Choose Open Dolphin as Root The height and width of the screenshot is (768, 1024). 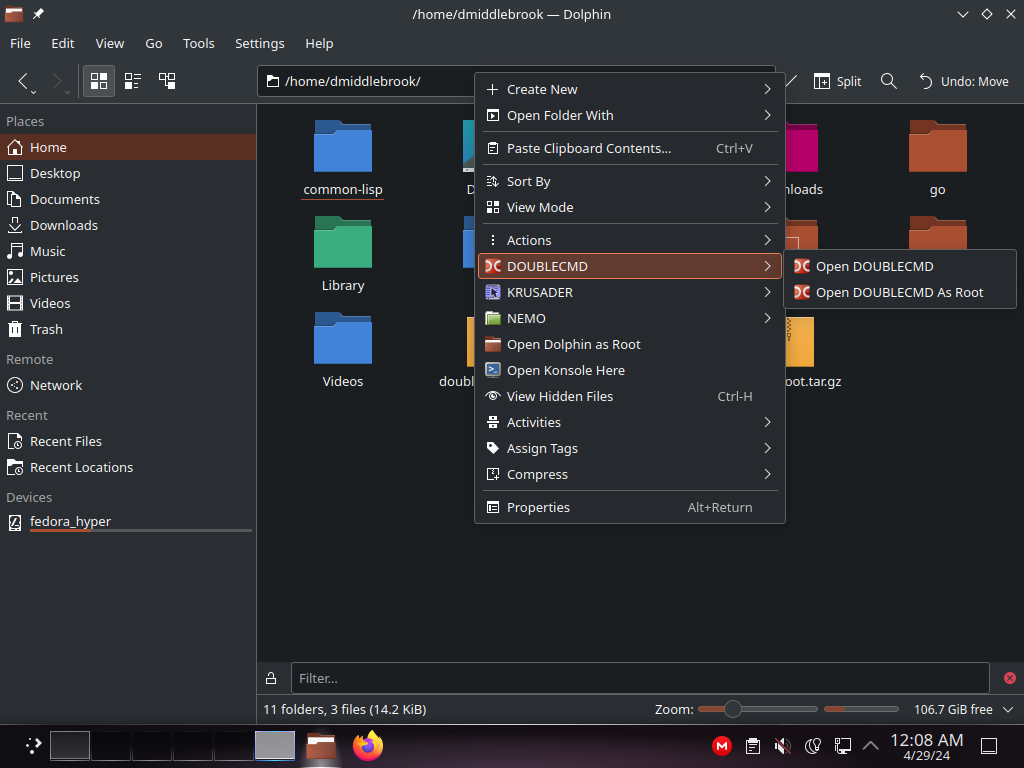tap(630, 345)
